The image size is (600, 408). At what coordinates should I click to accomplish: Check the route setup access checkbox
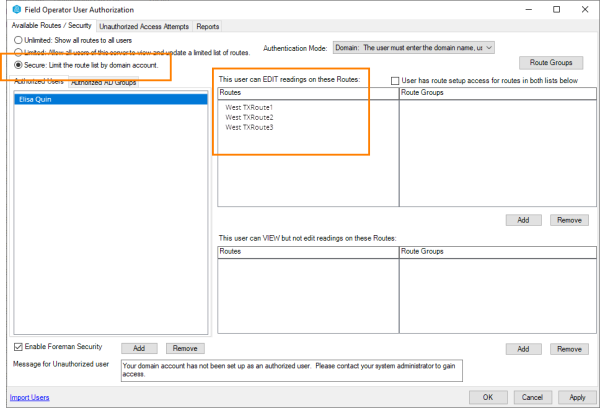(x=396, y=79)
